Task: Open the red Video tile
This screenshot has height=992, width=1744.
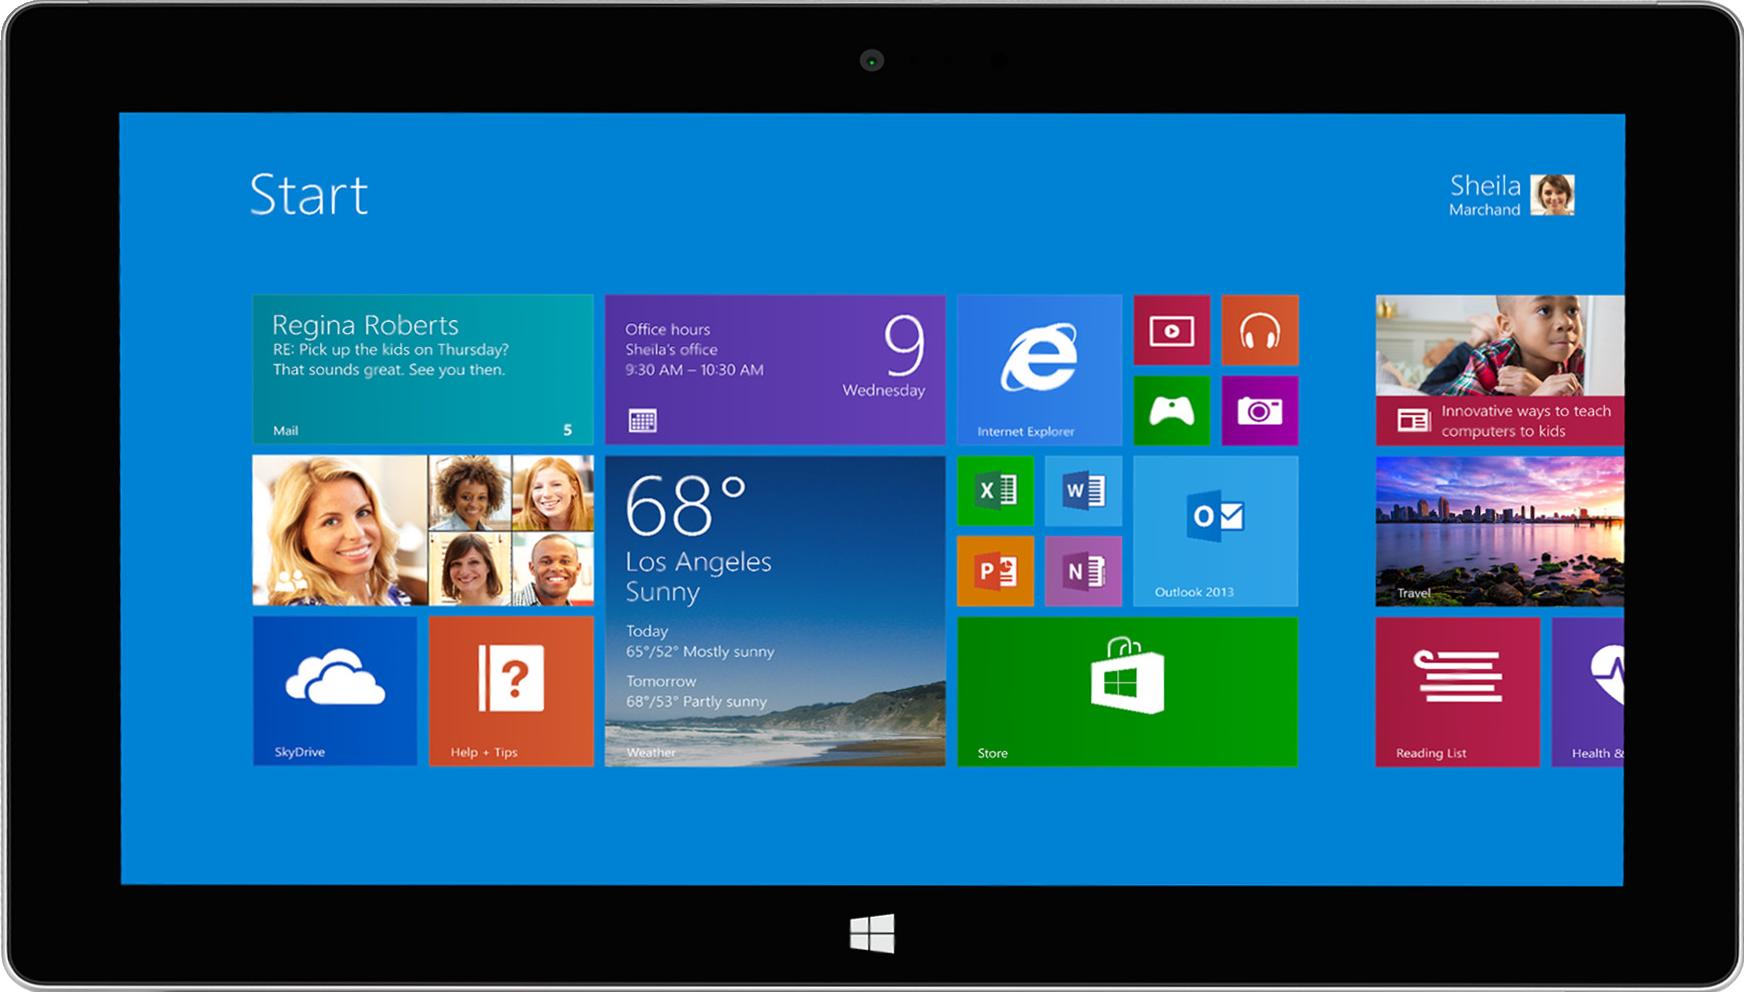Action: (1171, 330)
